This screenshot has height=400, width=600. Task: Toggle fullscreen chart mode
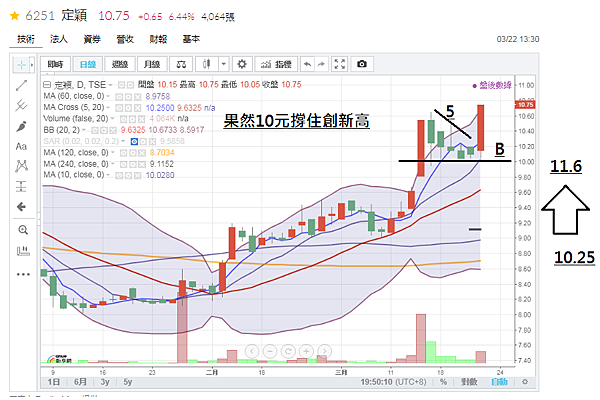click(x=339, y=64)
